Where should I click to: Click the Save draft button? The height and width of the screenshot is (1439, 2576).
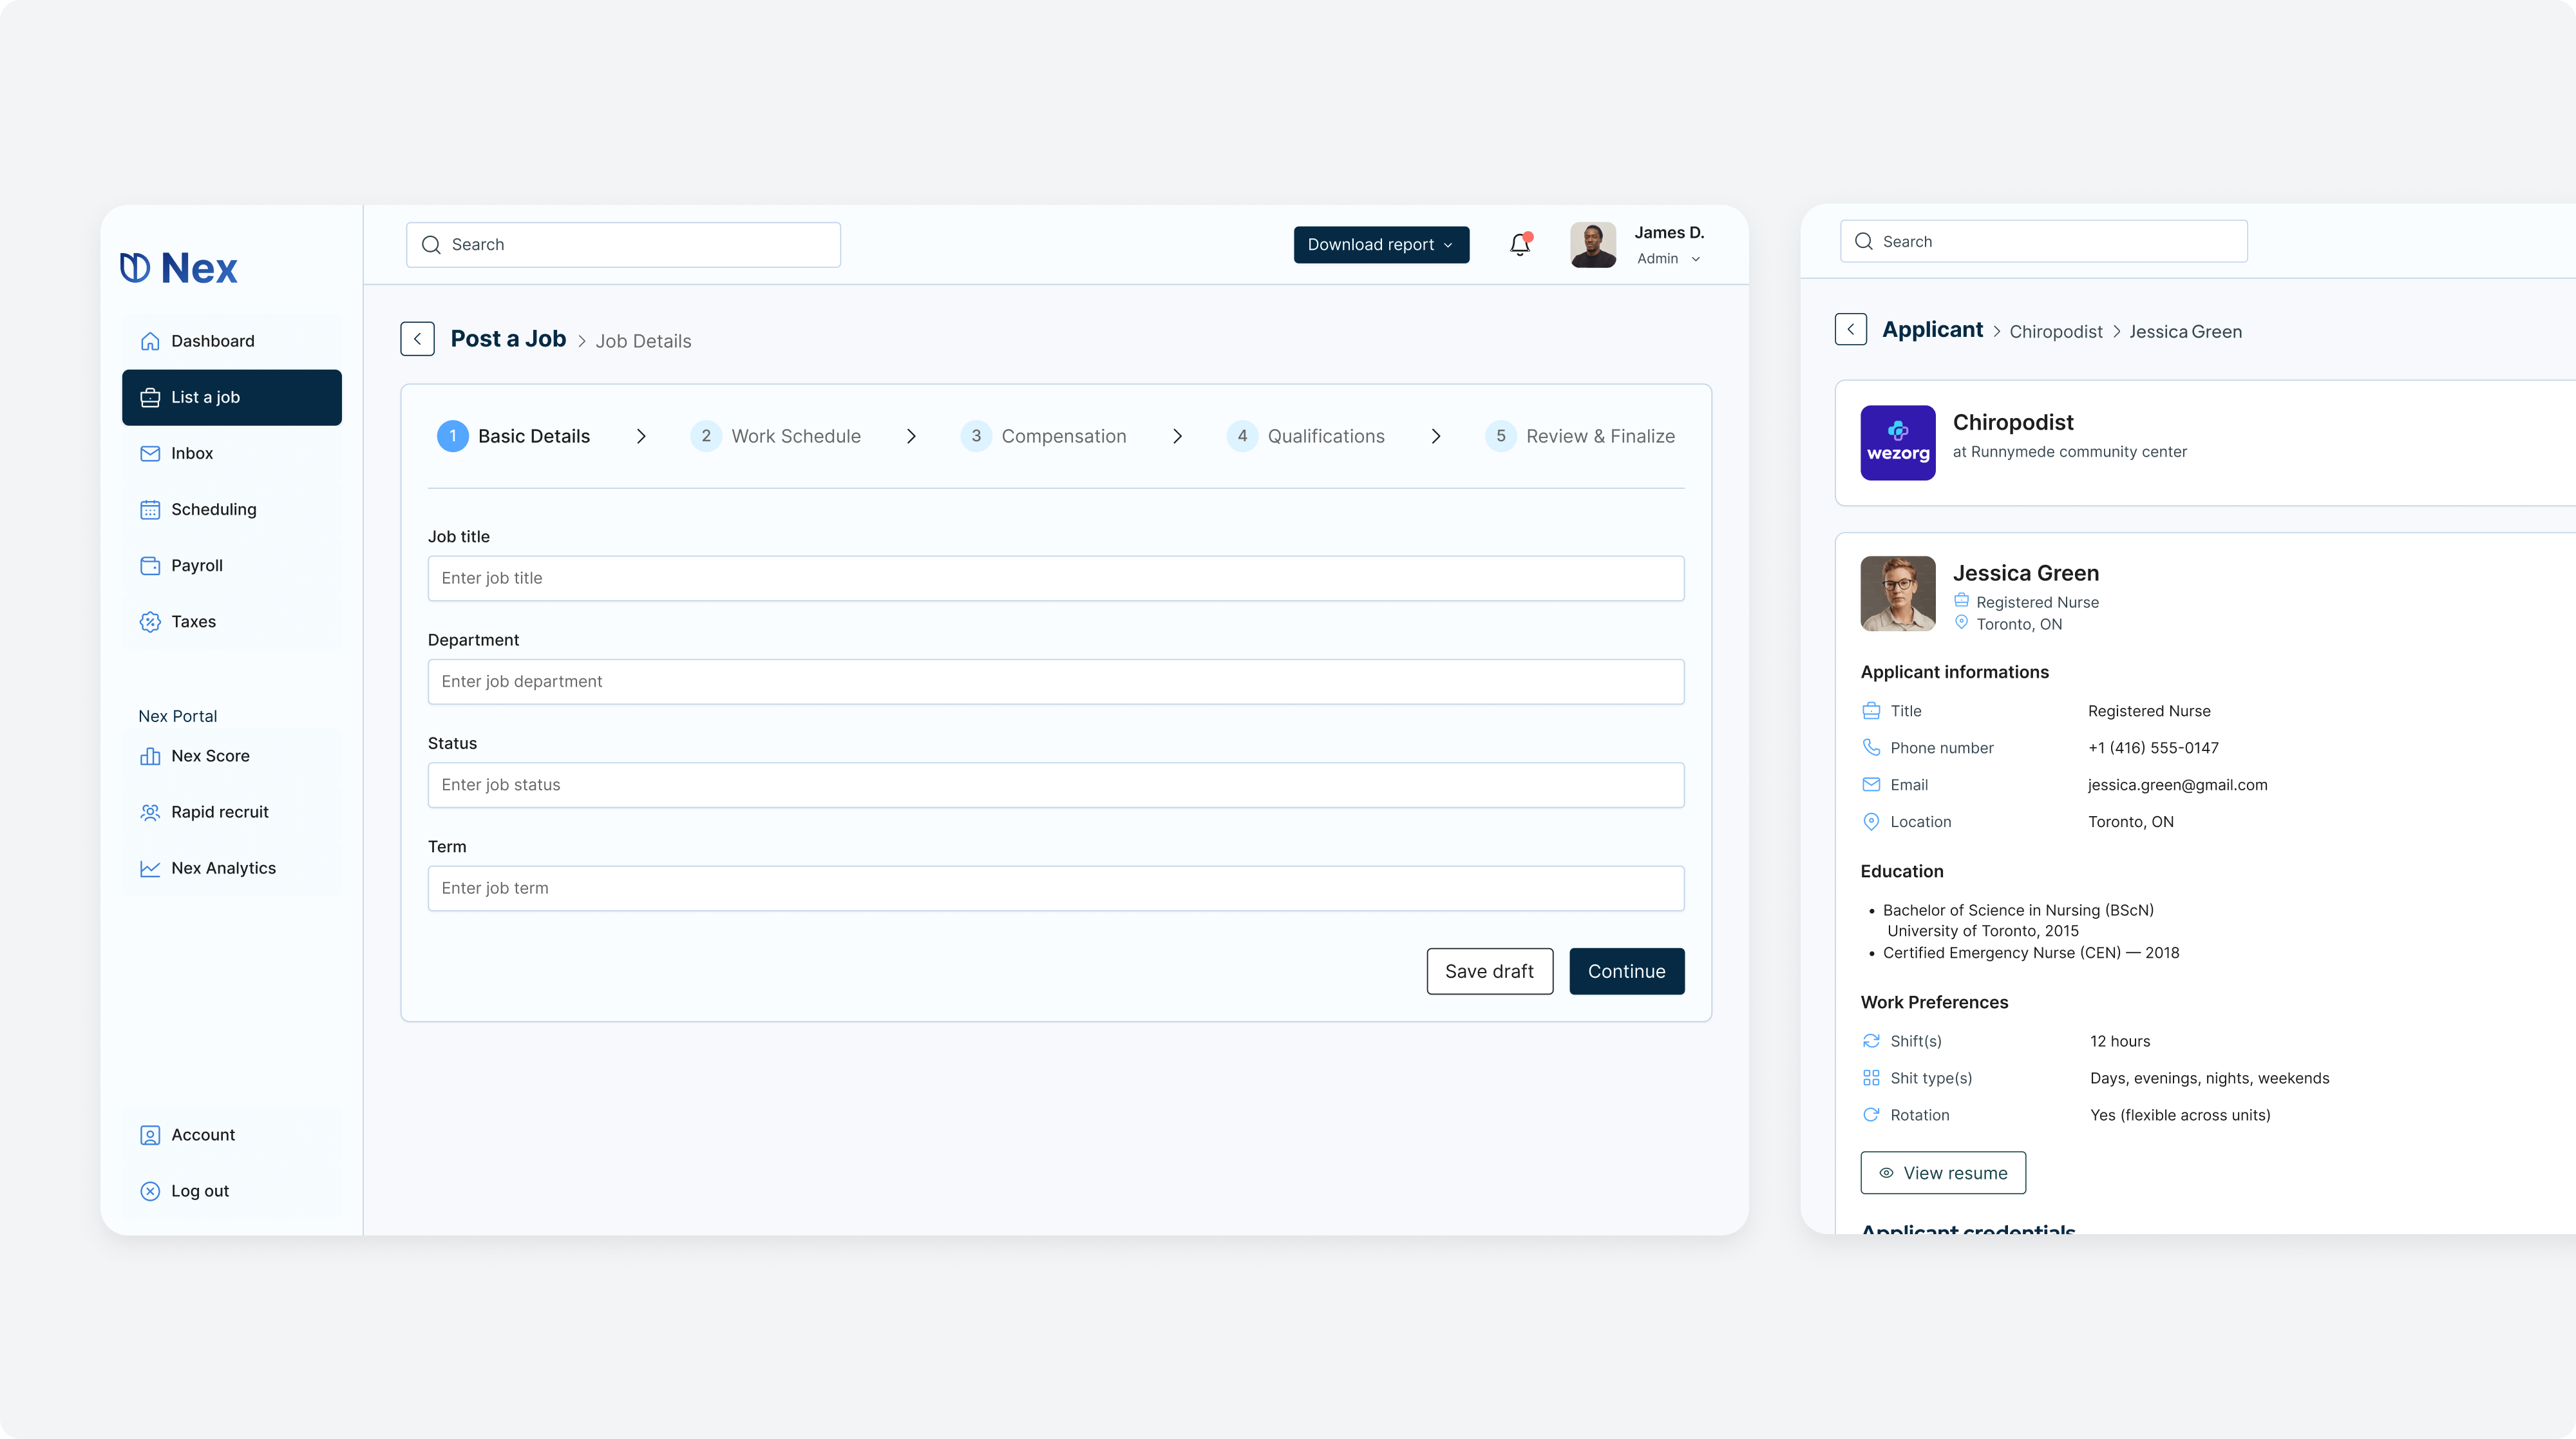coord(1489,970)
